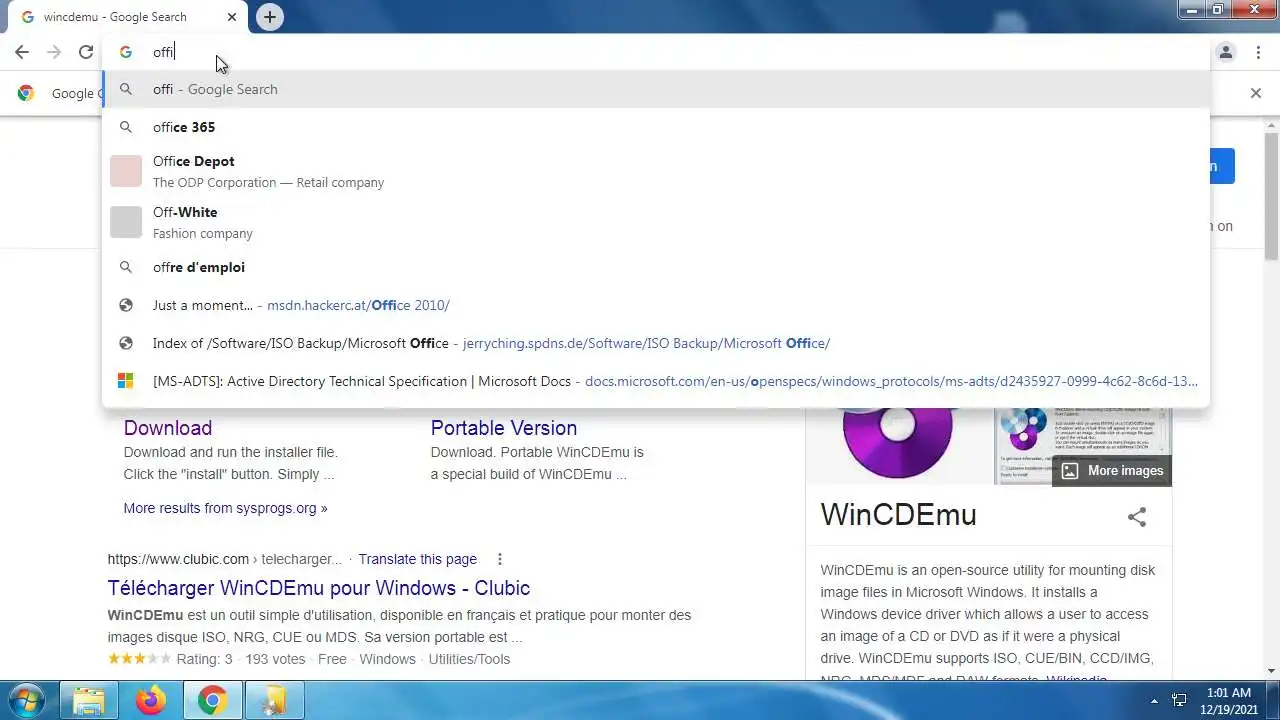The width and height of the screenshot is (1280, 720).
Task: Click the 'More images' button
Action: [1112, 471]
